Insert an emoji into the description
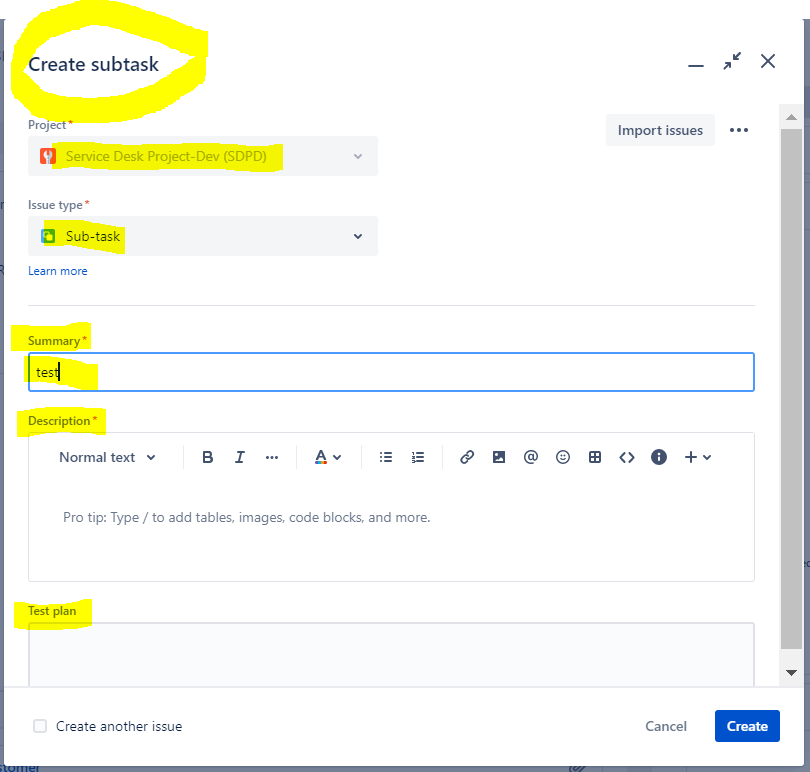The image size is (810, 772). tap(563, 457)
